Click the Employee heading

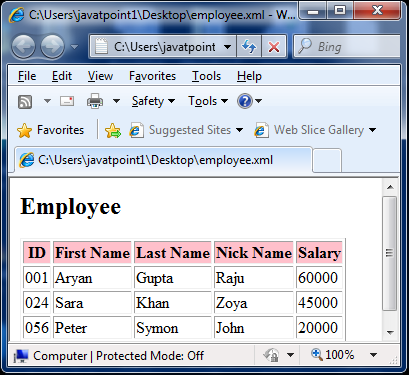tap(71, 207)
